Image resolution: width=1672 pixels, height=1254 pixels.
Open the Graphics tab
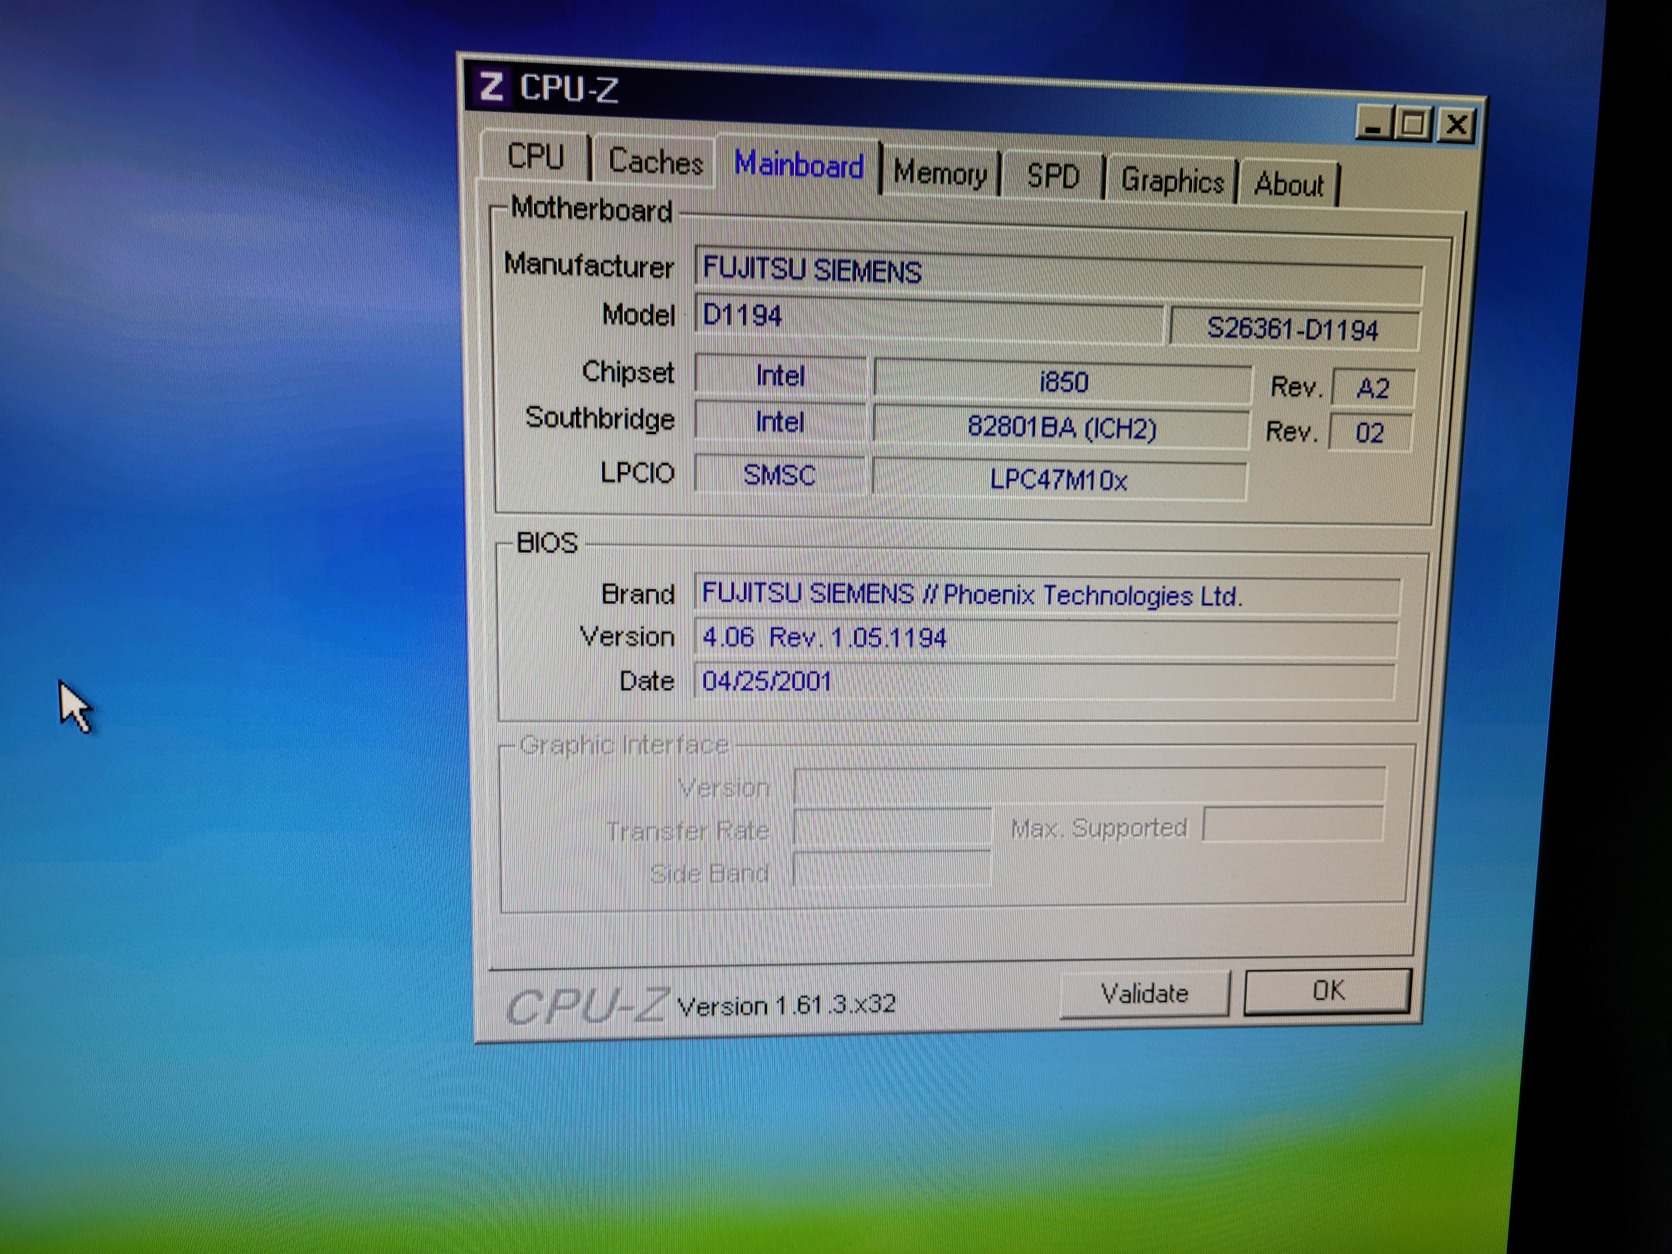[1172, 181]
